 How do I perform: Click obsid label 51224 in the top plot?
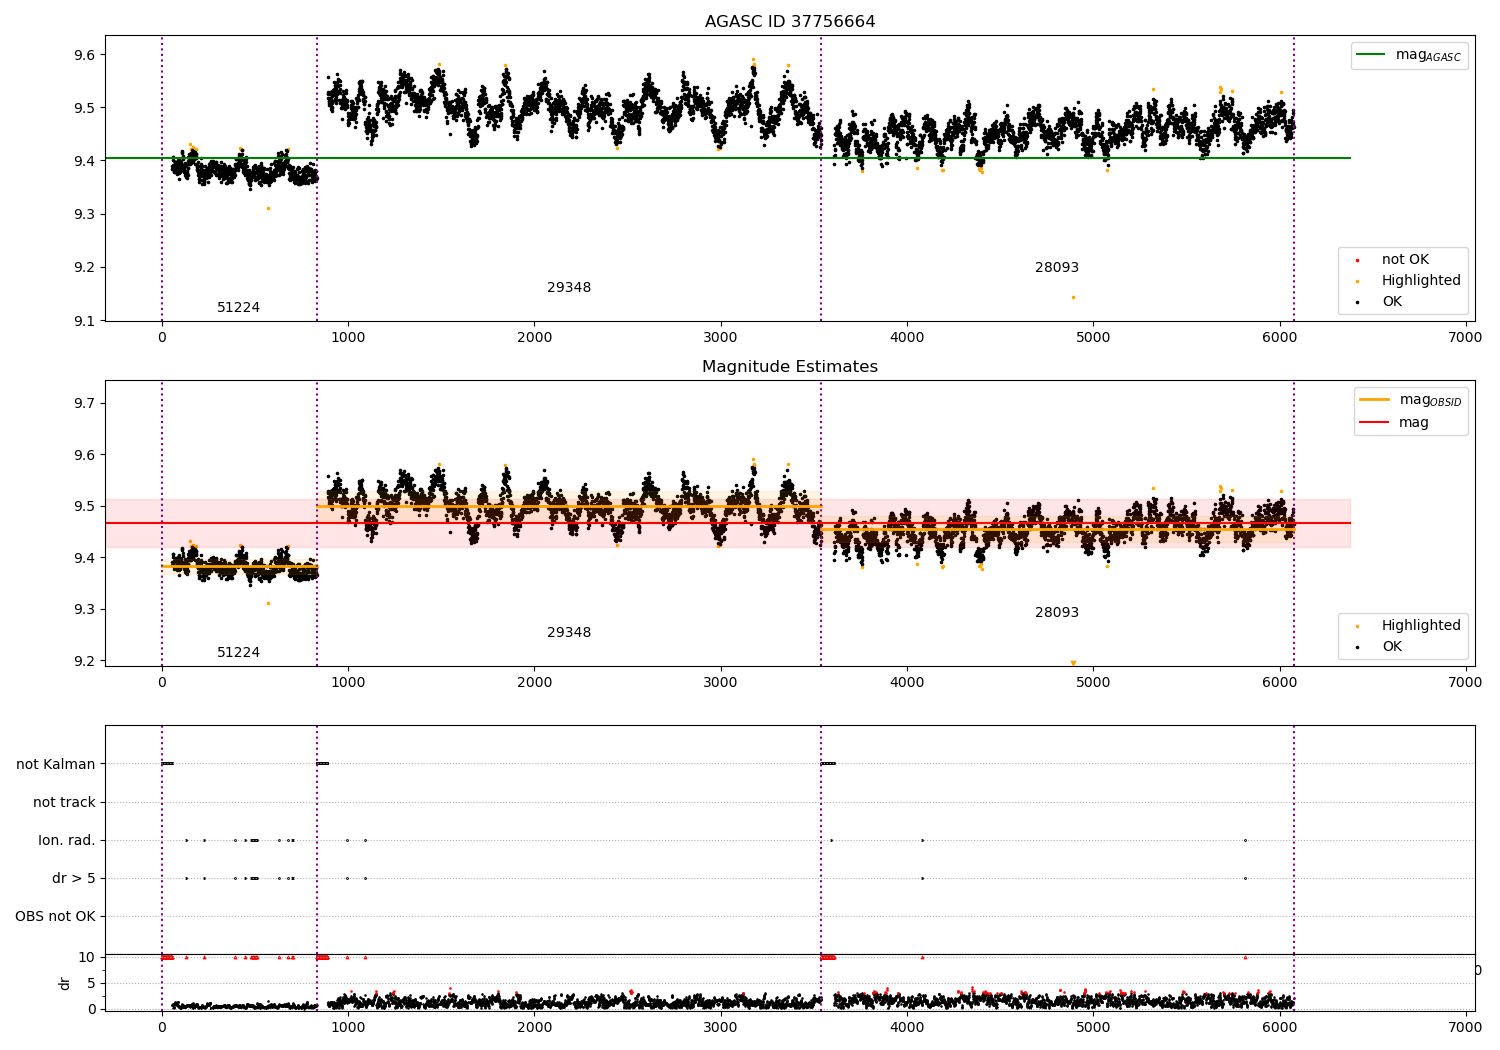tap(238, 308)
